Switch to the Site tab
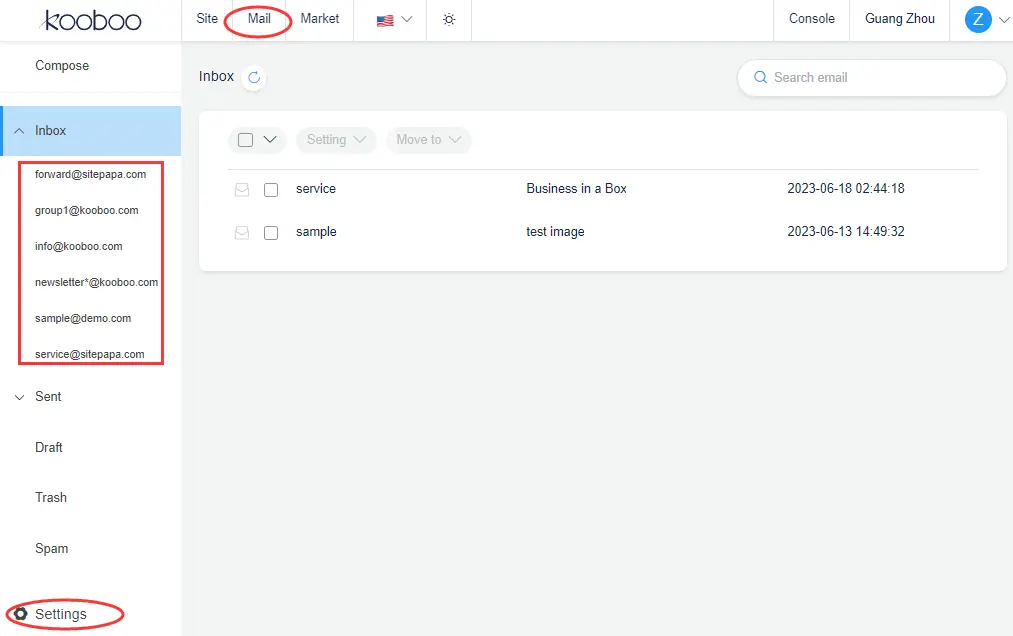The width and height of the screenshot is (1013, 636). [x=207, y=19]
